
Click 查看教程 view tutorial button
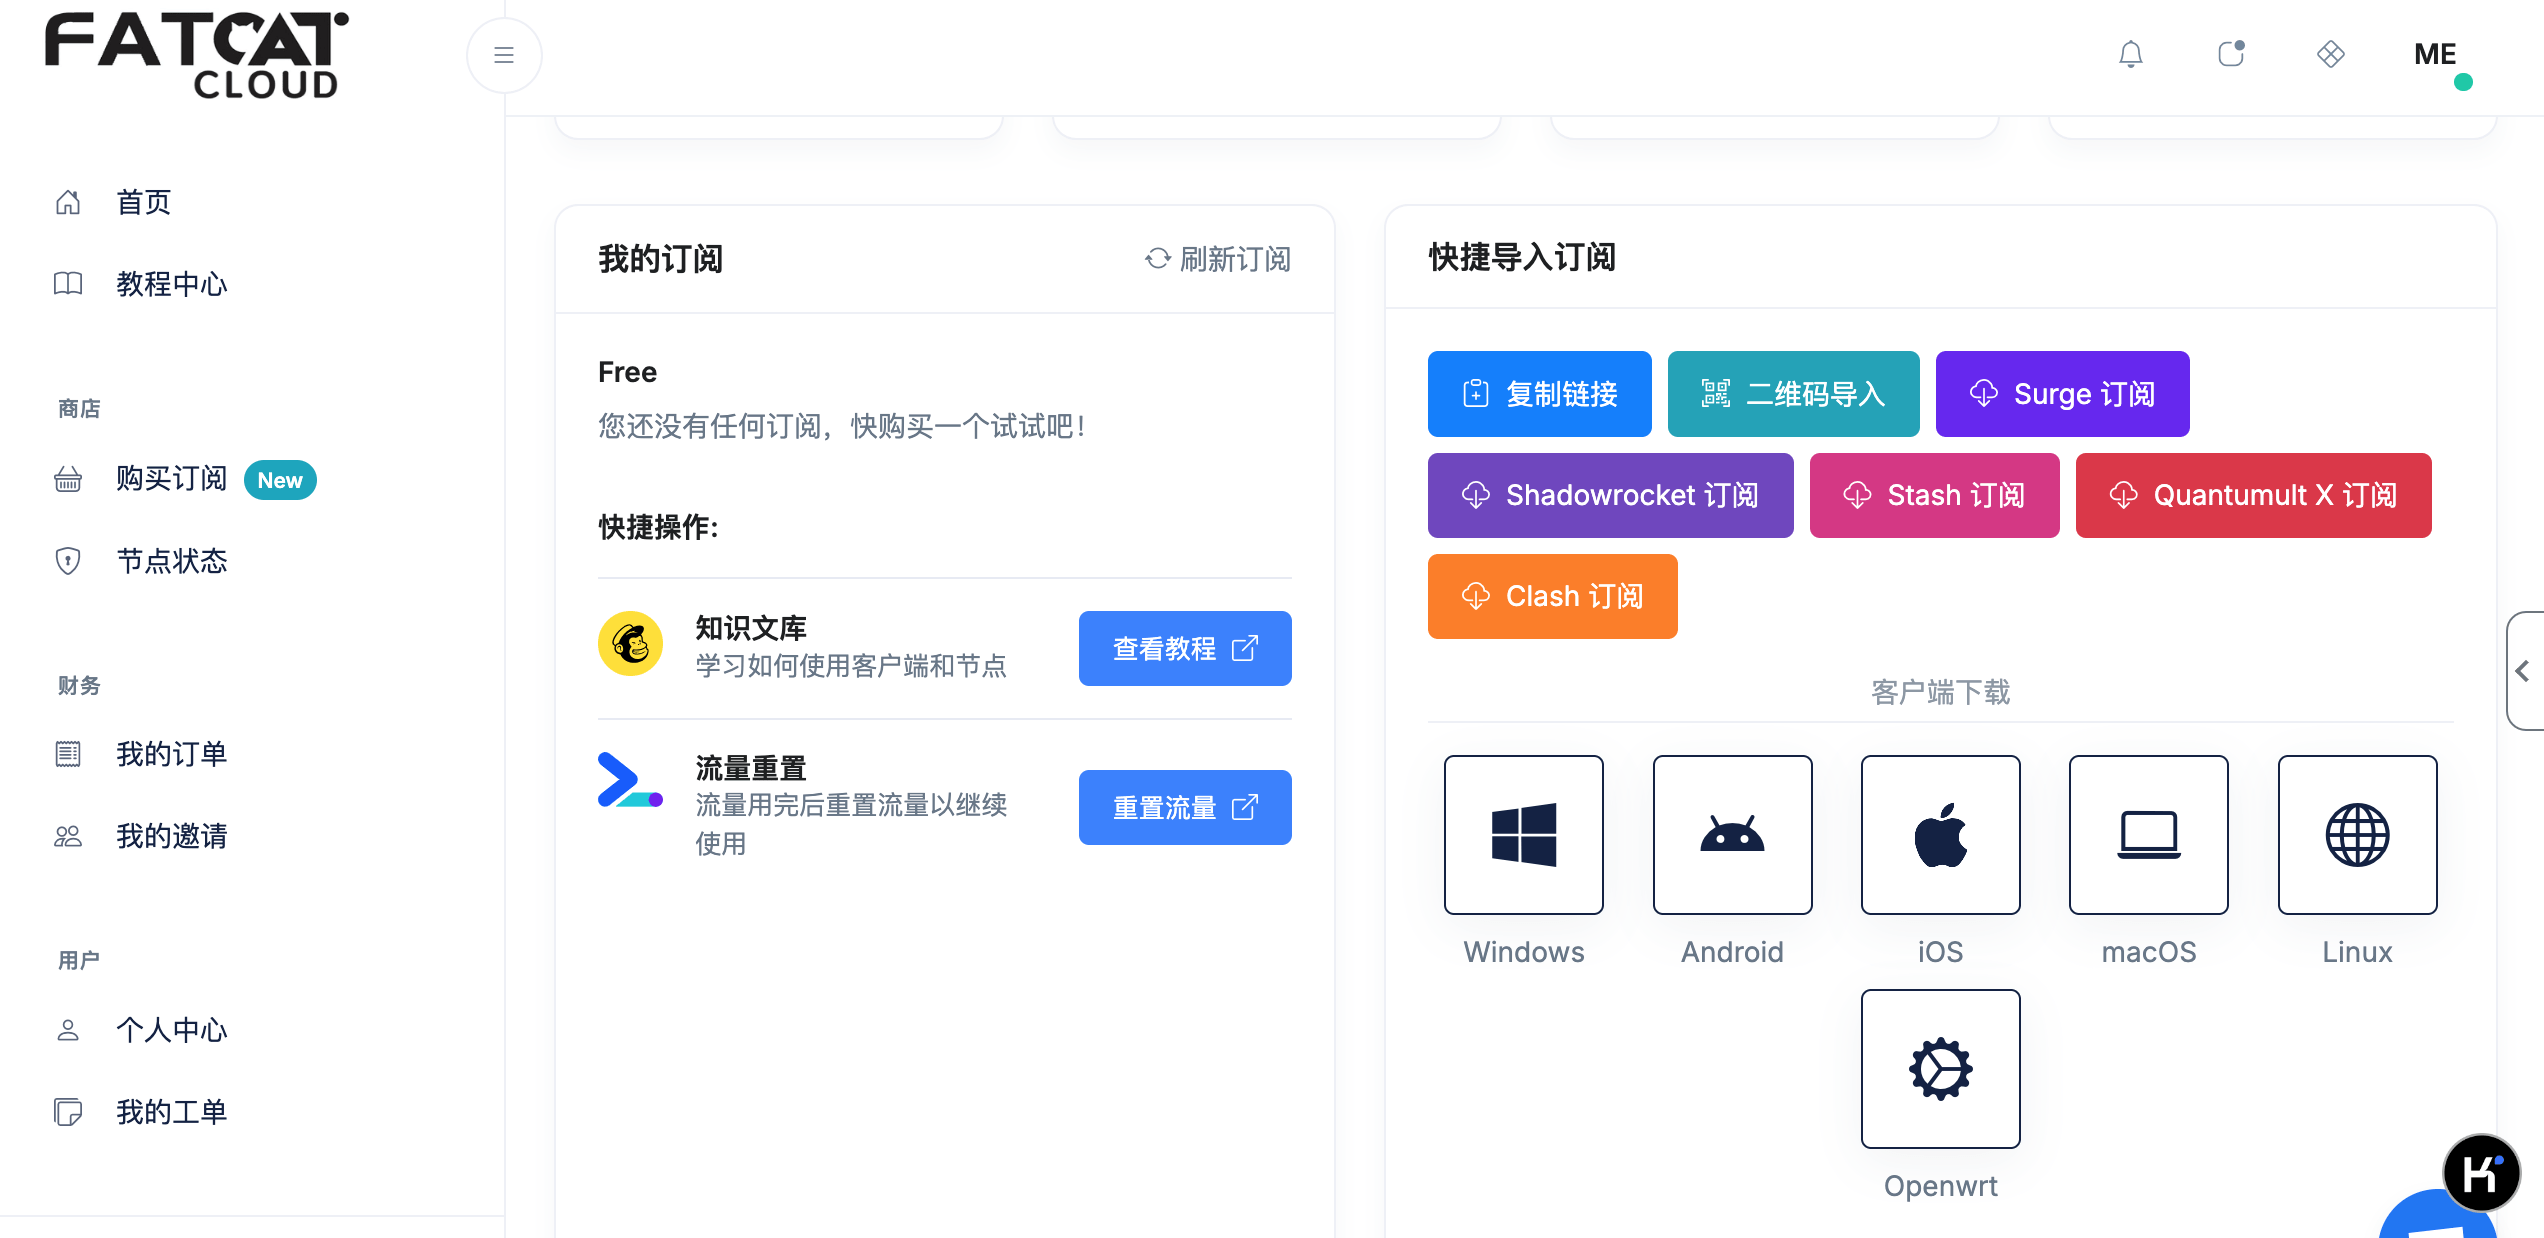pos(1185,648)
